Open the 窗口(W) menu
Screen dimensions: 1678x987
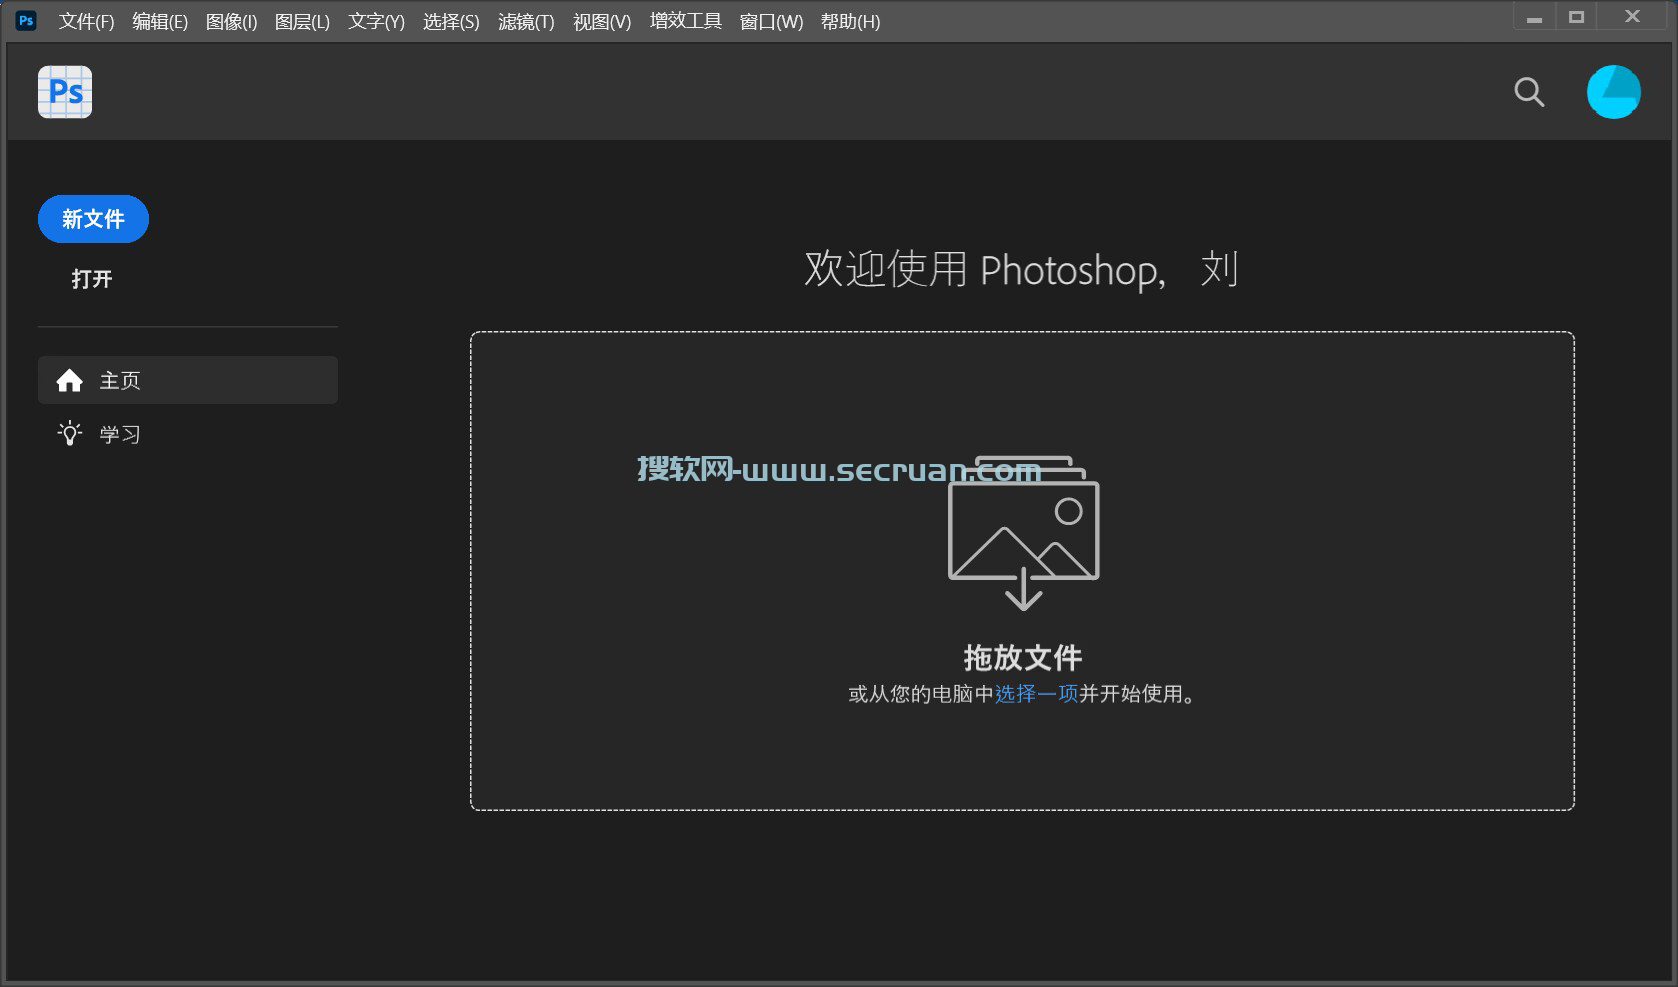pos(771,21)
